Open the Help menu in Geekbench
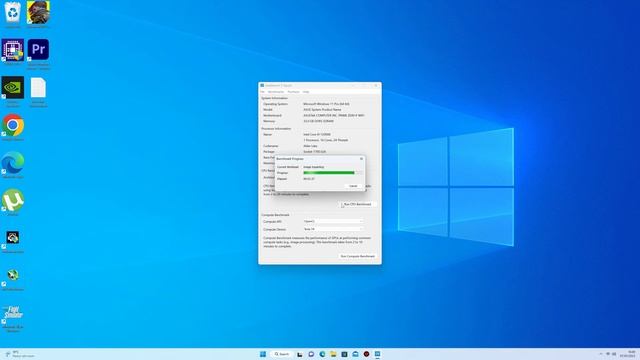Viewport: 640px width, 360px height. (306, 92)
